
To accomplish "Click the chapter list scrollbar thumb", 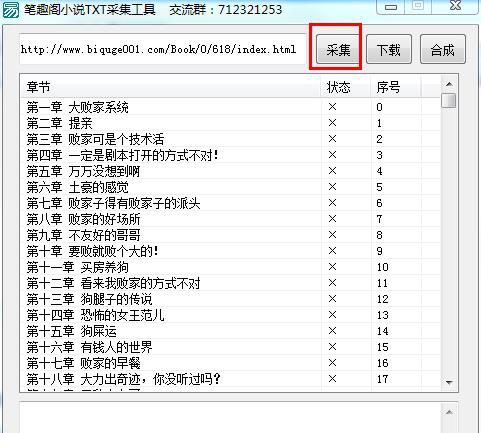I will (x=449, y=100).
